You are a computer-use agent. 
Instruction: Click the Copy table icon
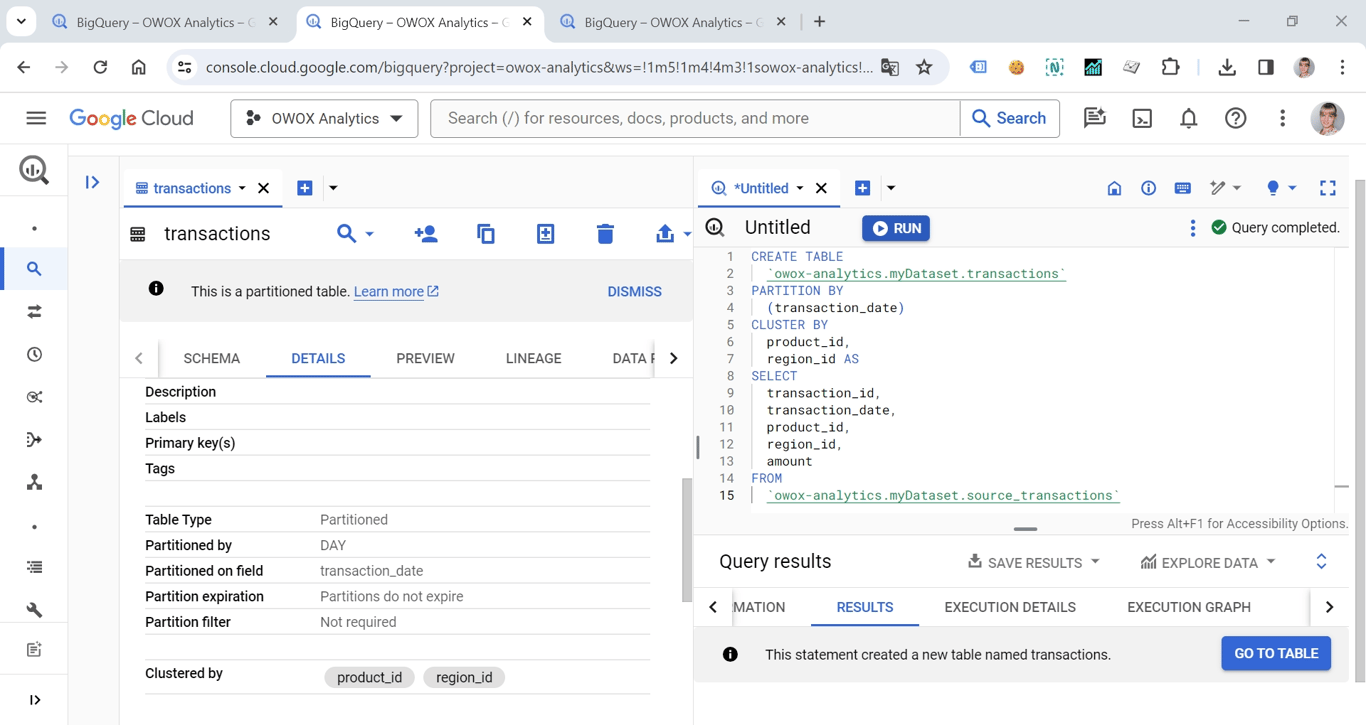486,234
